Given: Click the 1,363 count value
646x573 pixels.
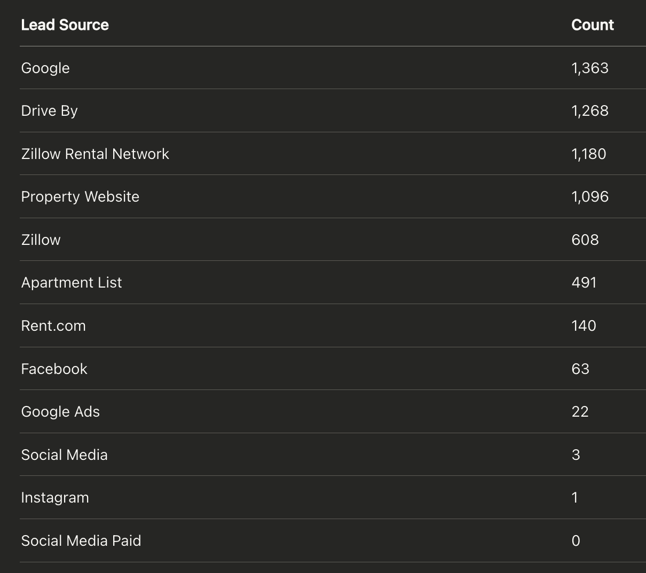Looking at the screenshot, I should point(590,68).
